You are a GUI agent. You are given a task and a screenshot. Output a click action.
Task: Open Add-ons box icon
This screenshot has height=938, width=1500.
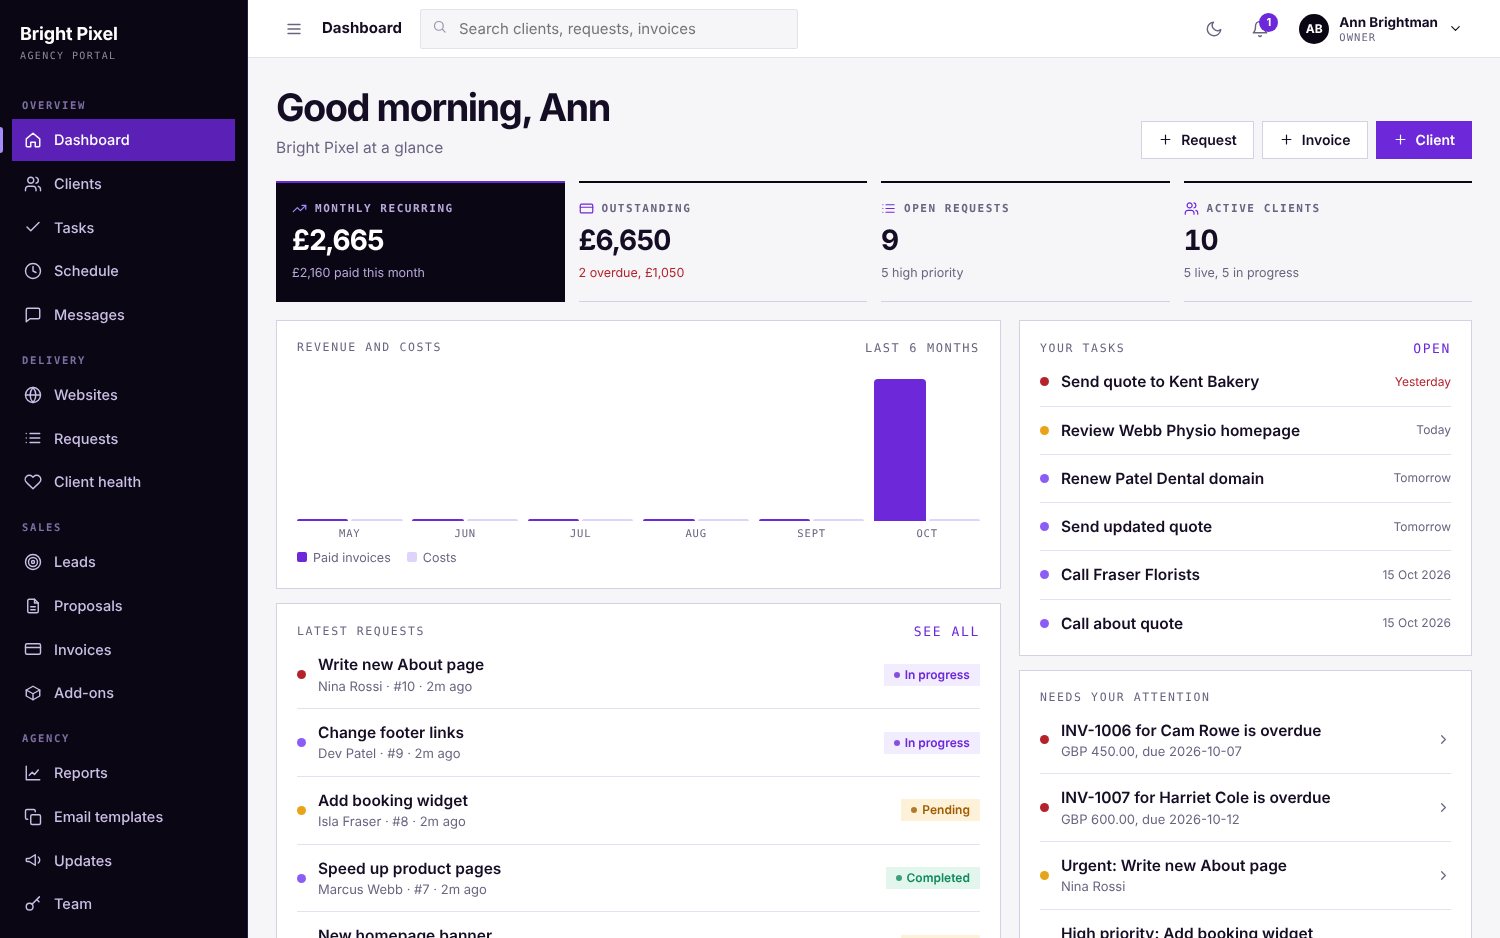pos(33,693)
